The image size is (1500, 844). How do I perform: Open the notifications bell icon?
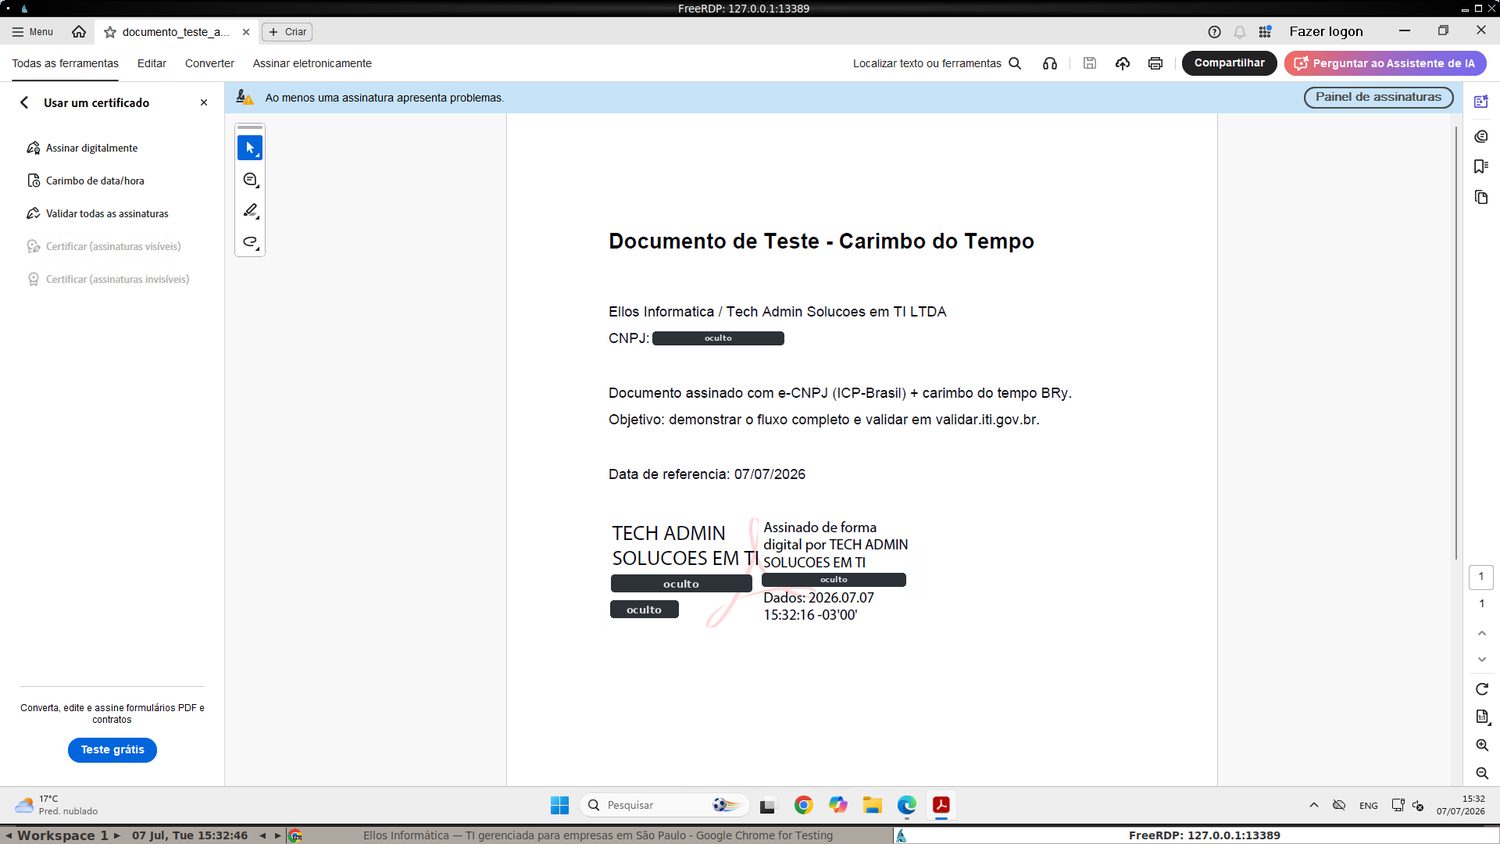tap(1240, 32)
